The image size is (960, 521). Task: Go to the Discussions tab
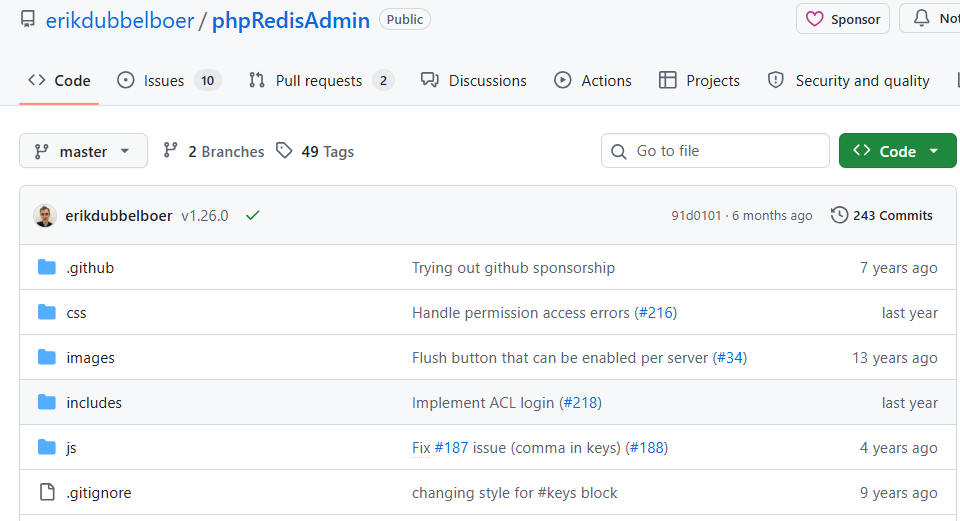point(473,81)
